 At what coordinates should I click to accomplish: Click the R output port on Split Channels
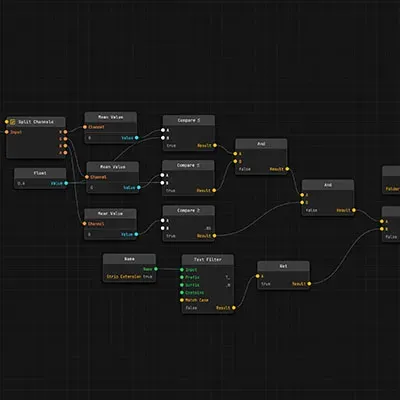click(x=65, y=132)
